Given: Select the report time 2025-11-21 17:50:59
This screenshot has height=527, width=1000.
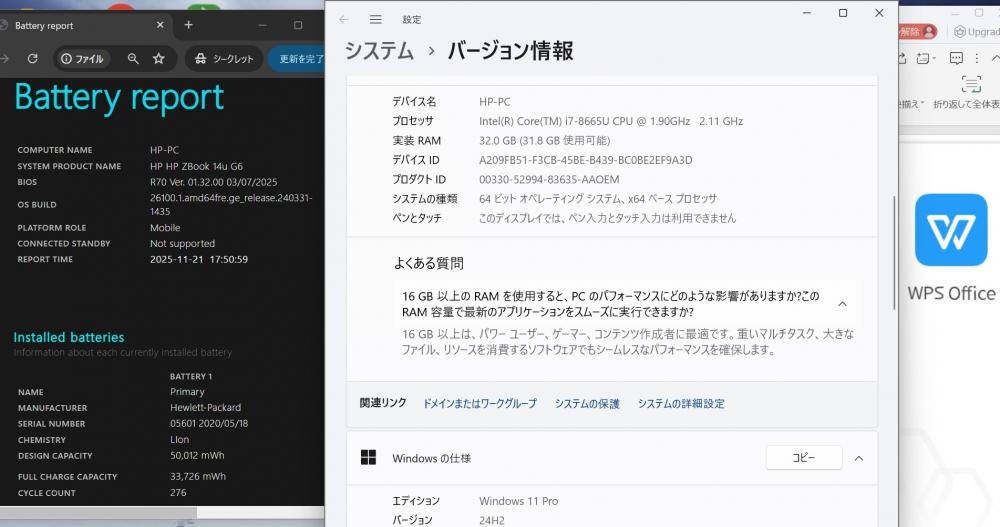Looking at the screenshot, I should 199,259.
